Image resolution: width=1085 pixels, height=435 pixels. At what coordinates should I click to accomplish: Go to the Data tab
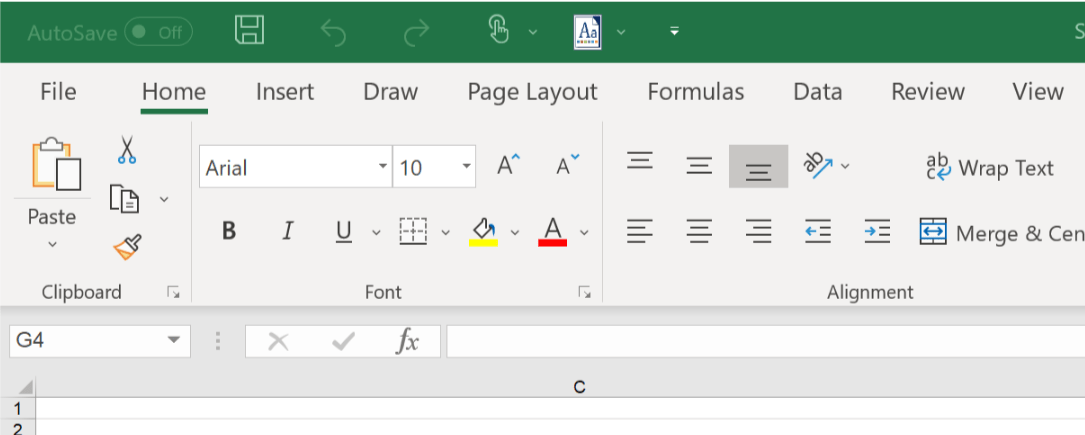817,92
